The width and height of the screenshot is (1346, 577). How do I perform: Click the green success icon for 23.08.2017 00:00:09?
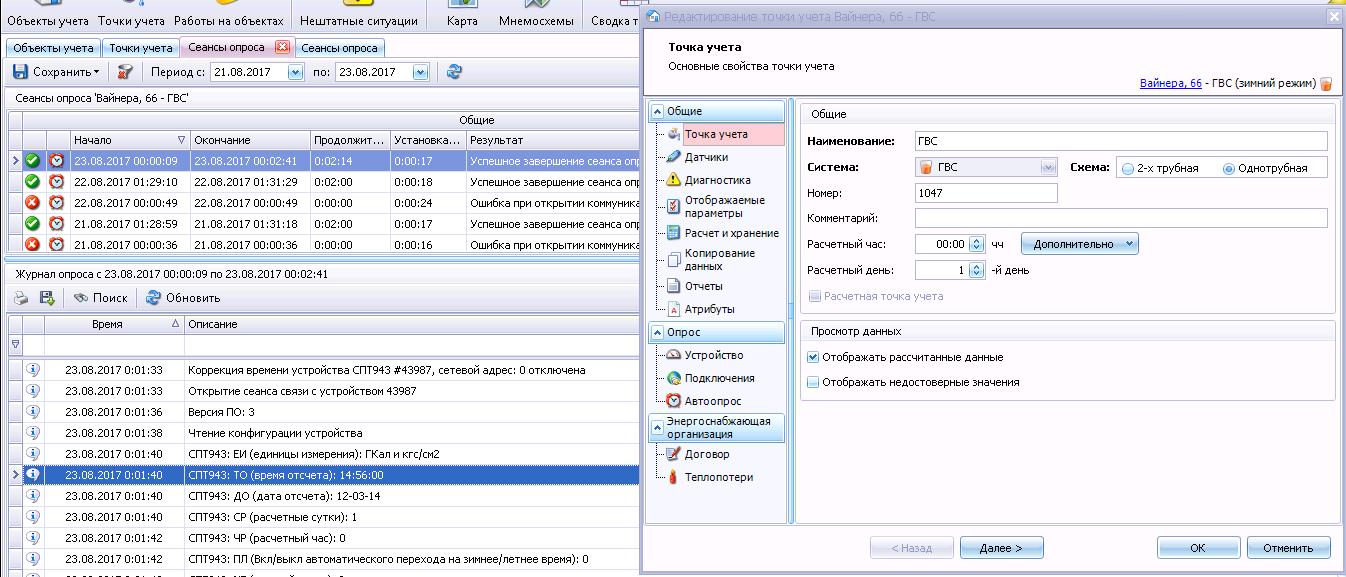tap(33, 160)
